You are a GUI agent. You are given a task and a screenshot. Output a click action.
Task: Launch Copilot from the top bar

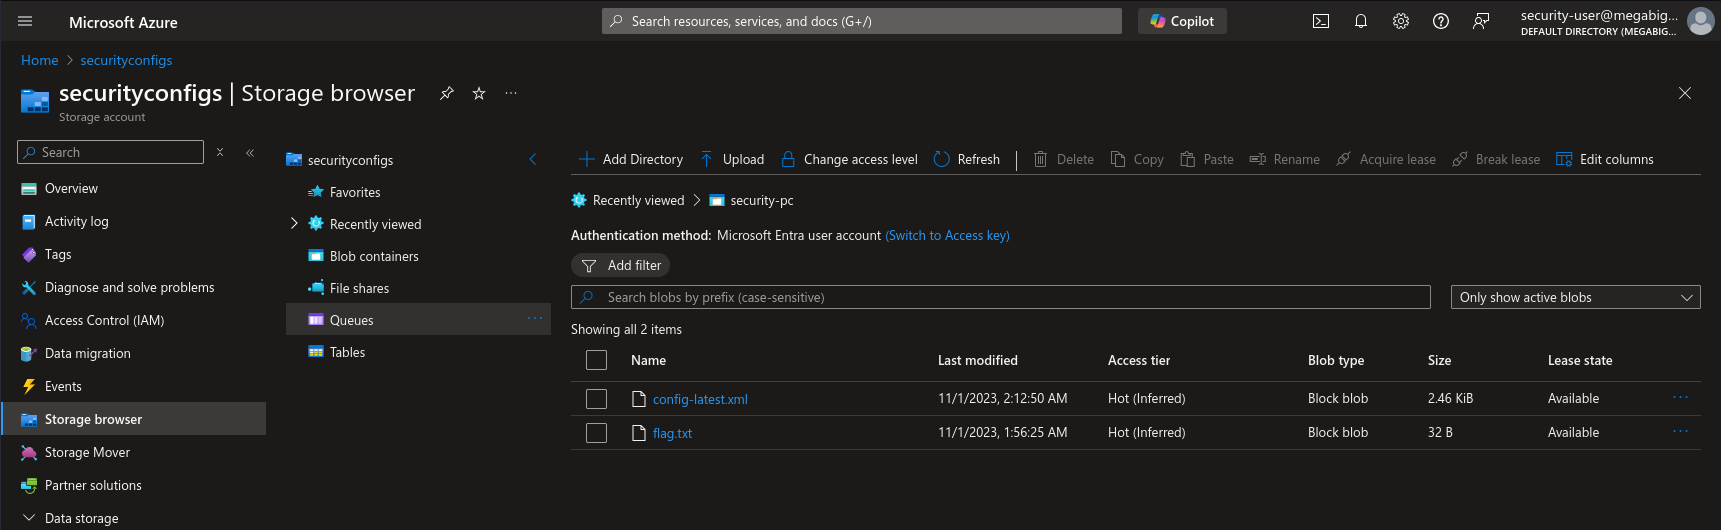coord(1182,21)
